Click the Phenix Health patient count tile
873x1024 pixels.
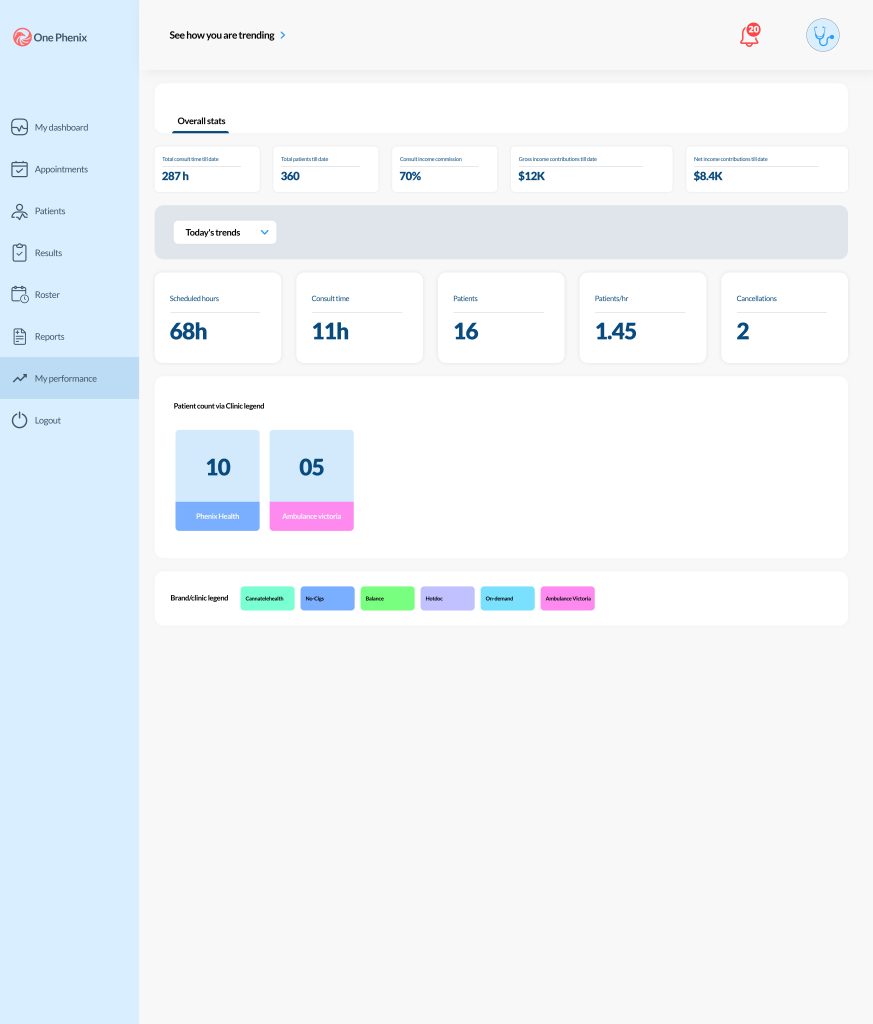coord(217,480)
